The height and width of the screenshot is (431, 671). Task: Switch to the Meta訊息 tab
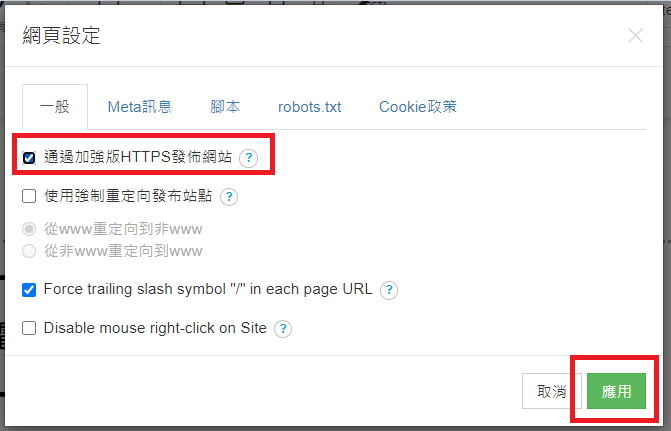(140, 107)
